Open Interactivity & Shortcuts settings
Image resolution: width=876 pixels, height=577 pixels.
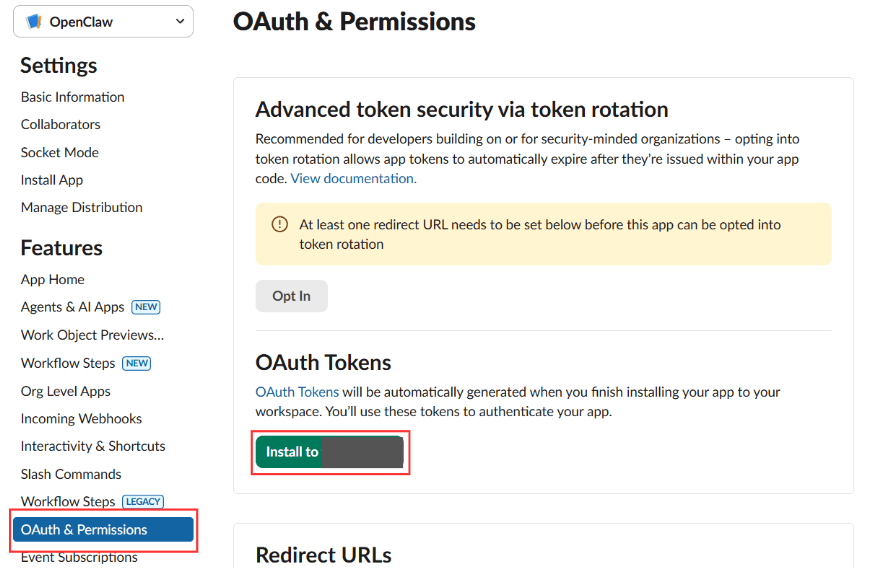pos(93,446)
